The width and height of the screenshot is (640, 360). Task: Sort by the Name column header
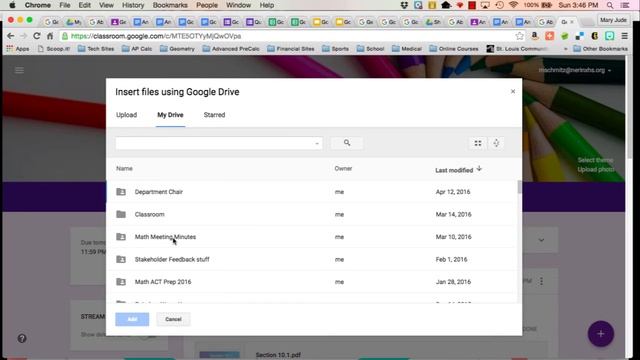[x=124, y=169]
